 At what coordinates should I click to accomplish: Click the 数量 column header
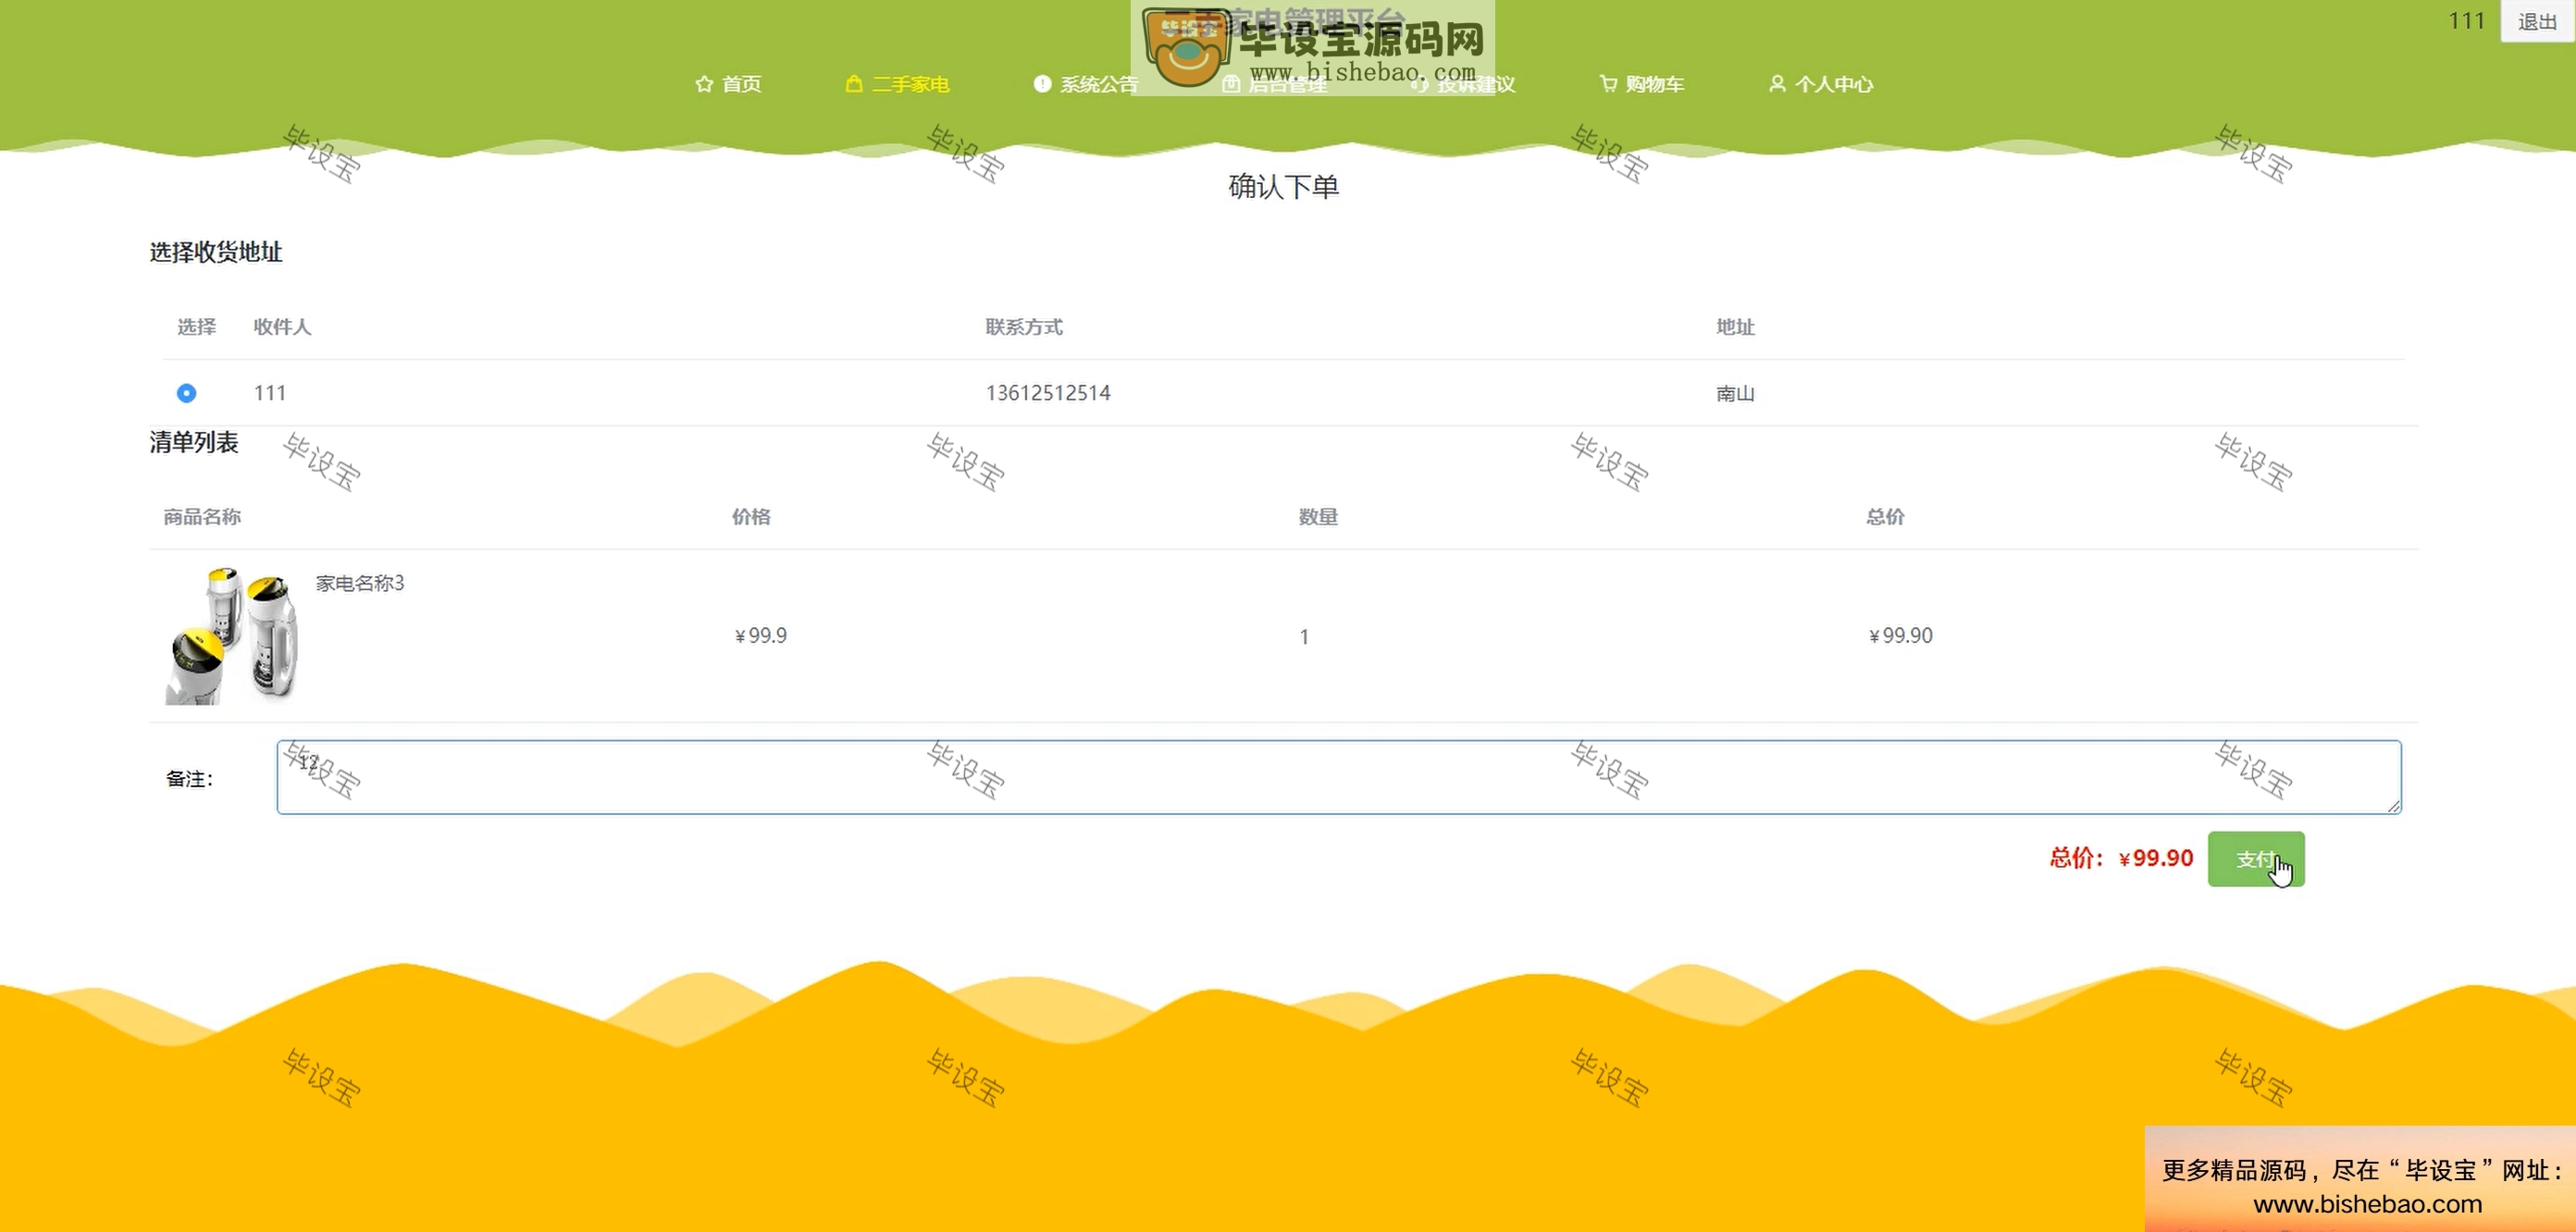1318,517
